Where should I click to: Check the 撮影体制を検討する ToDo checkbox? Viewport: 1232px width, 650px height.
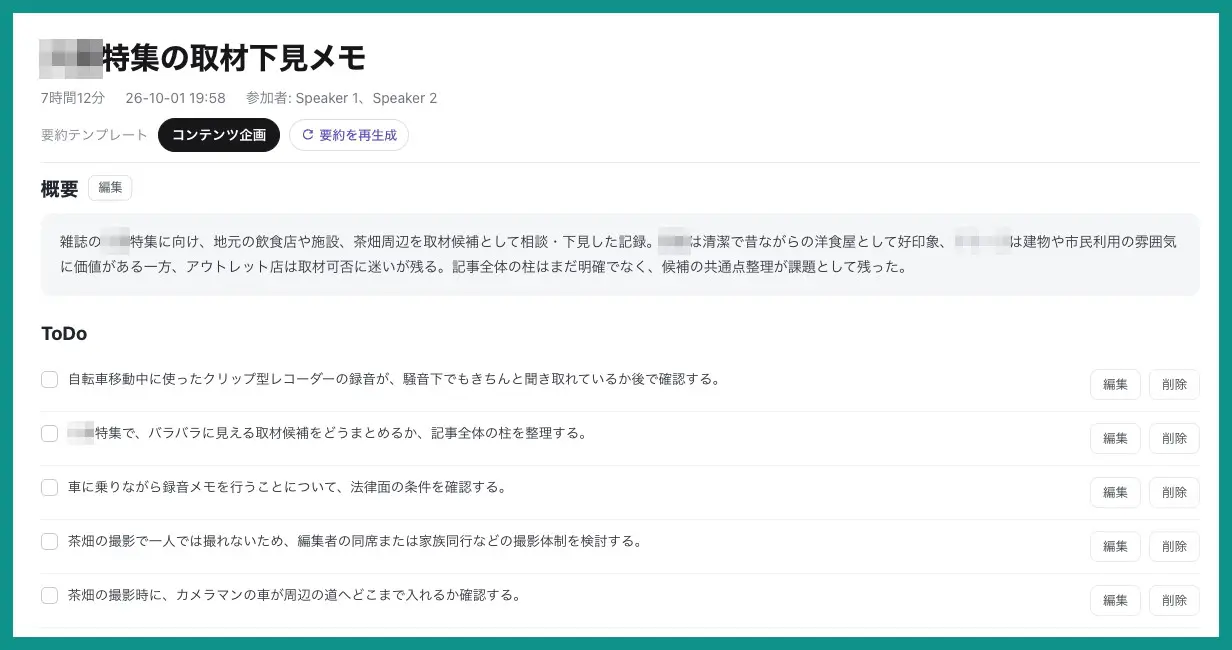click(x=49, y=542)
